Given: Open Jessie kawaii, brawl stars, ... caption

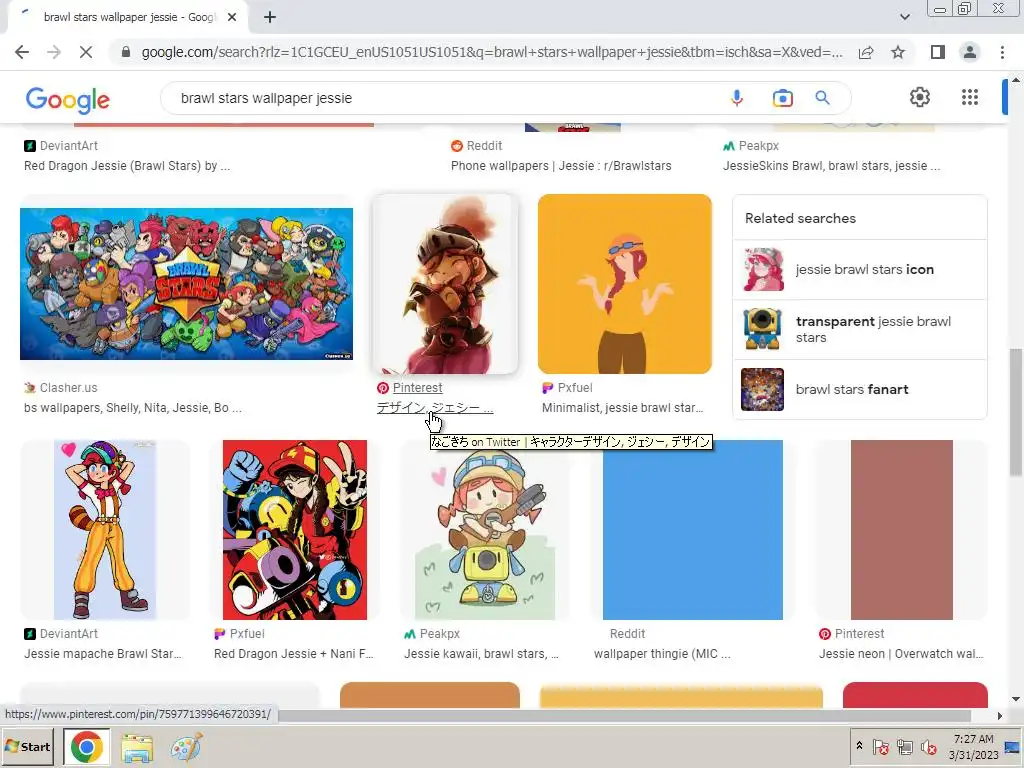Looking at the screenshot, I should 481,654.
